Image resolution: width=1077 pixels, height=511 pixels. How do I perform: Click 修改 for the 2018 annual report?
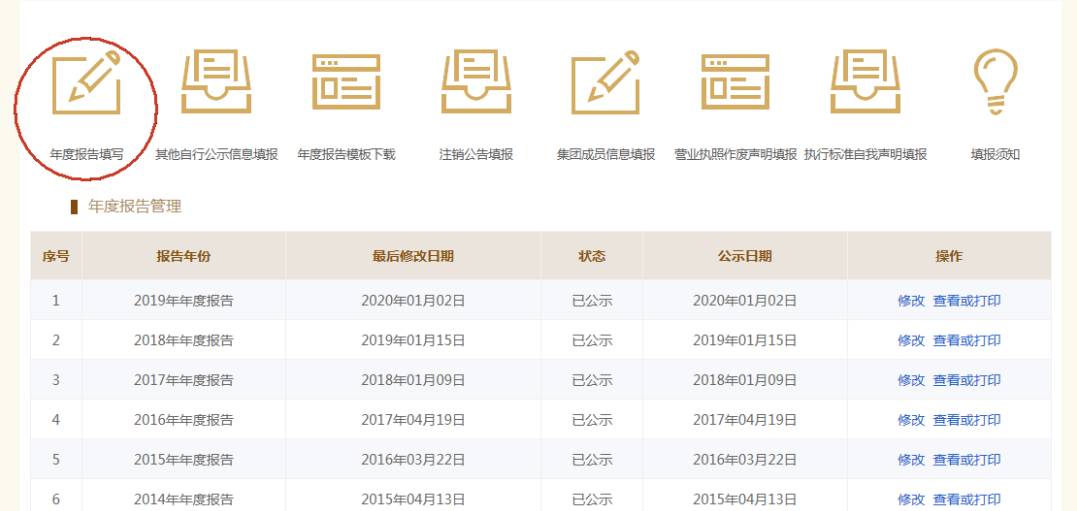tap(911, 341)
